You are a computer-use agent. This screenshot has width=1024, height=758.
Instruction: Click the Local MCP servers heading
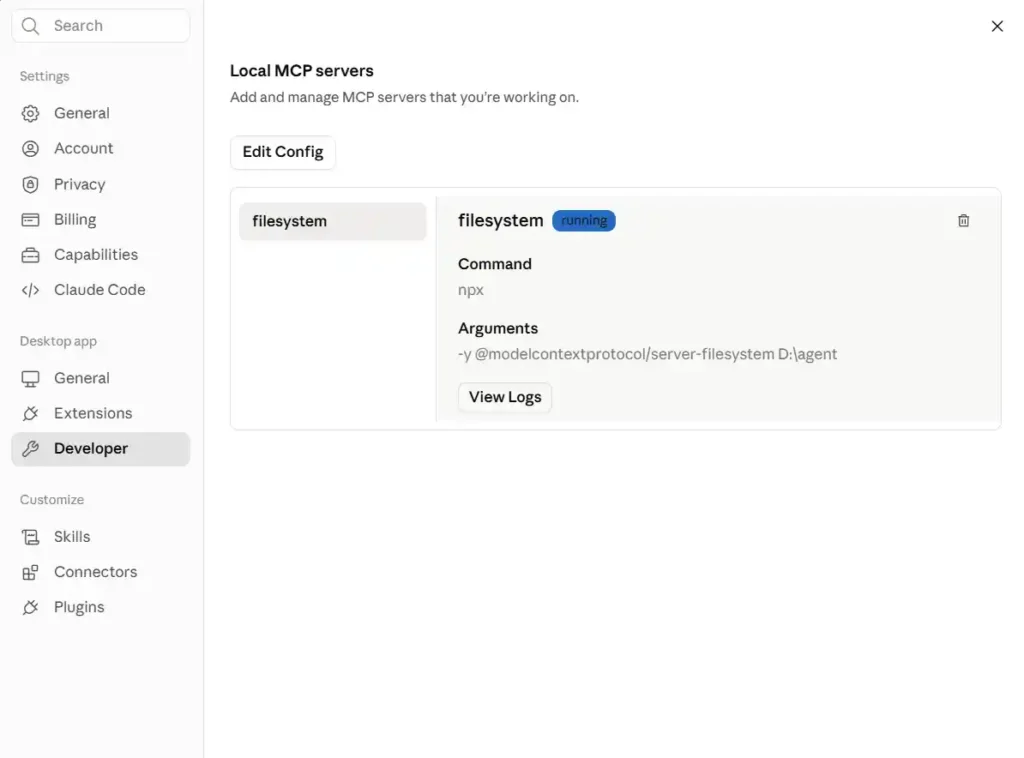click(302, 71)
